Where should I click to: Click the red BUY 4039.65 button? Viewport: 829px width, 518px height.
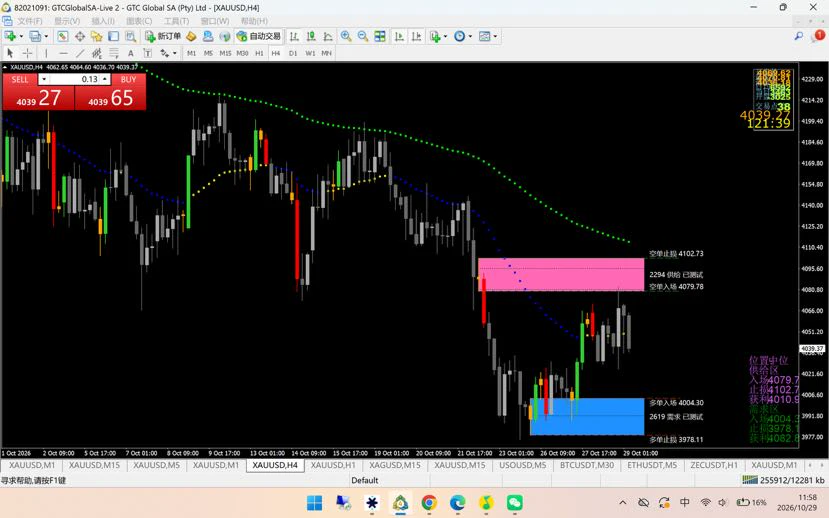(x=110, y=92)
